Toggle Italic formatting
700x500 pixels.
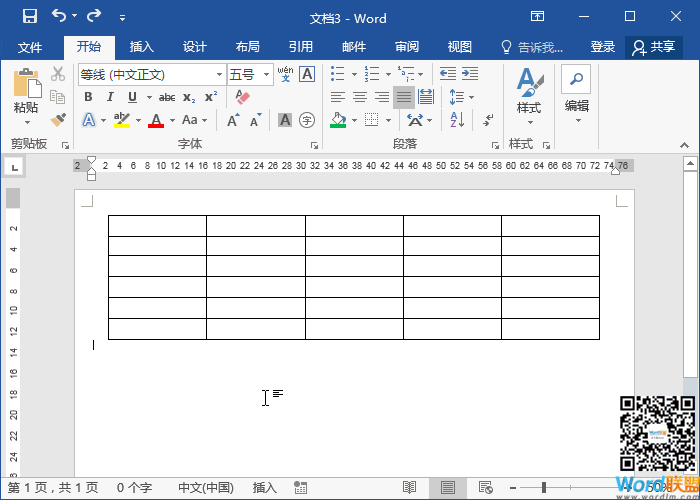[x=110, y=97]
